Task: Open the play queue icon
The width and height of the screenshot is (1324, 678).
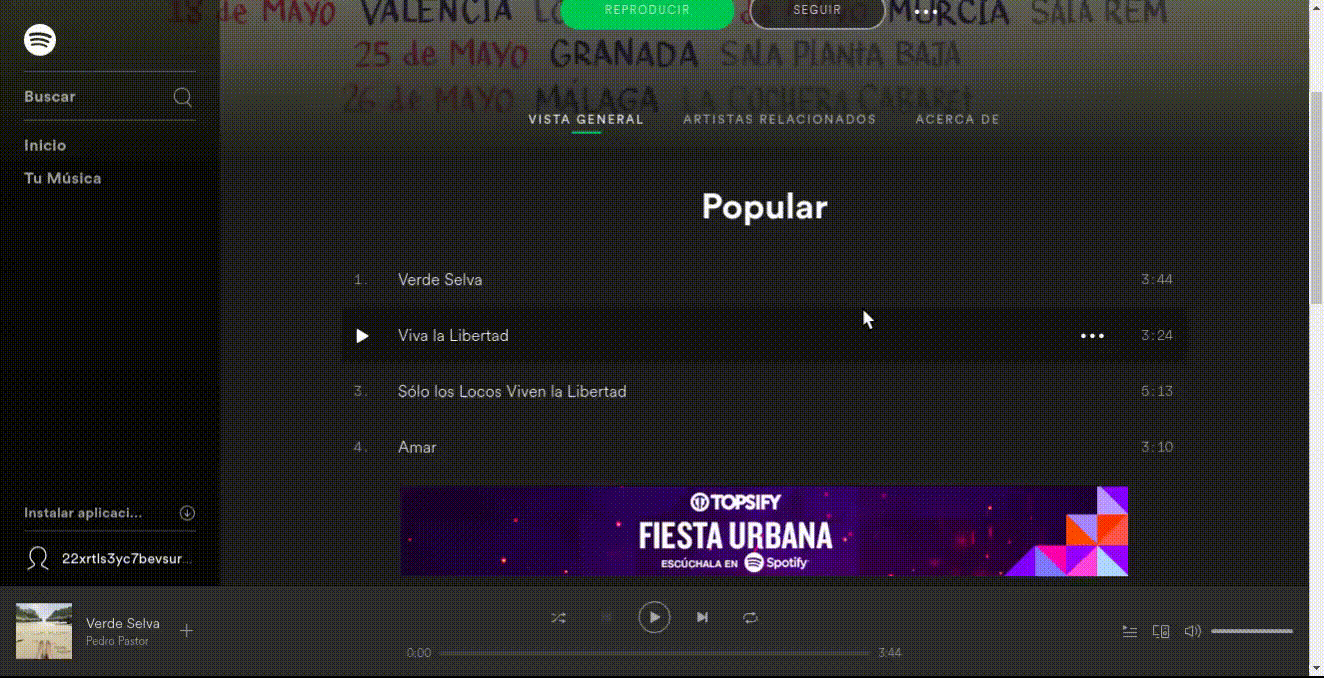Action: pos(1129,631)
